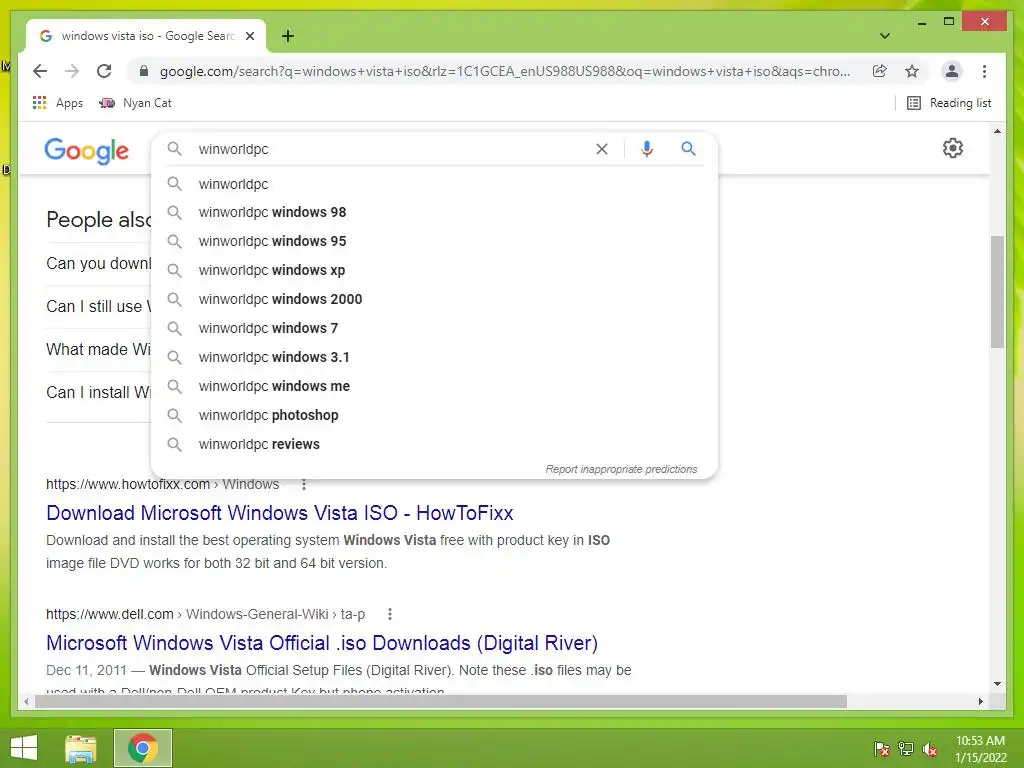Click the Google logo
The height and width of the screenshot is (768, 1024).
(x=86, y=151)
